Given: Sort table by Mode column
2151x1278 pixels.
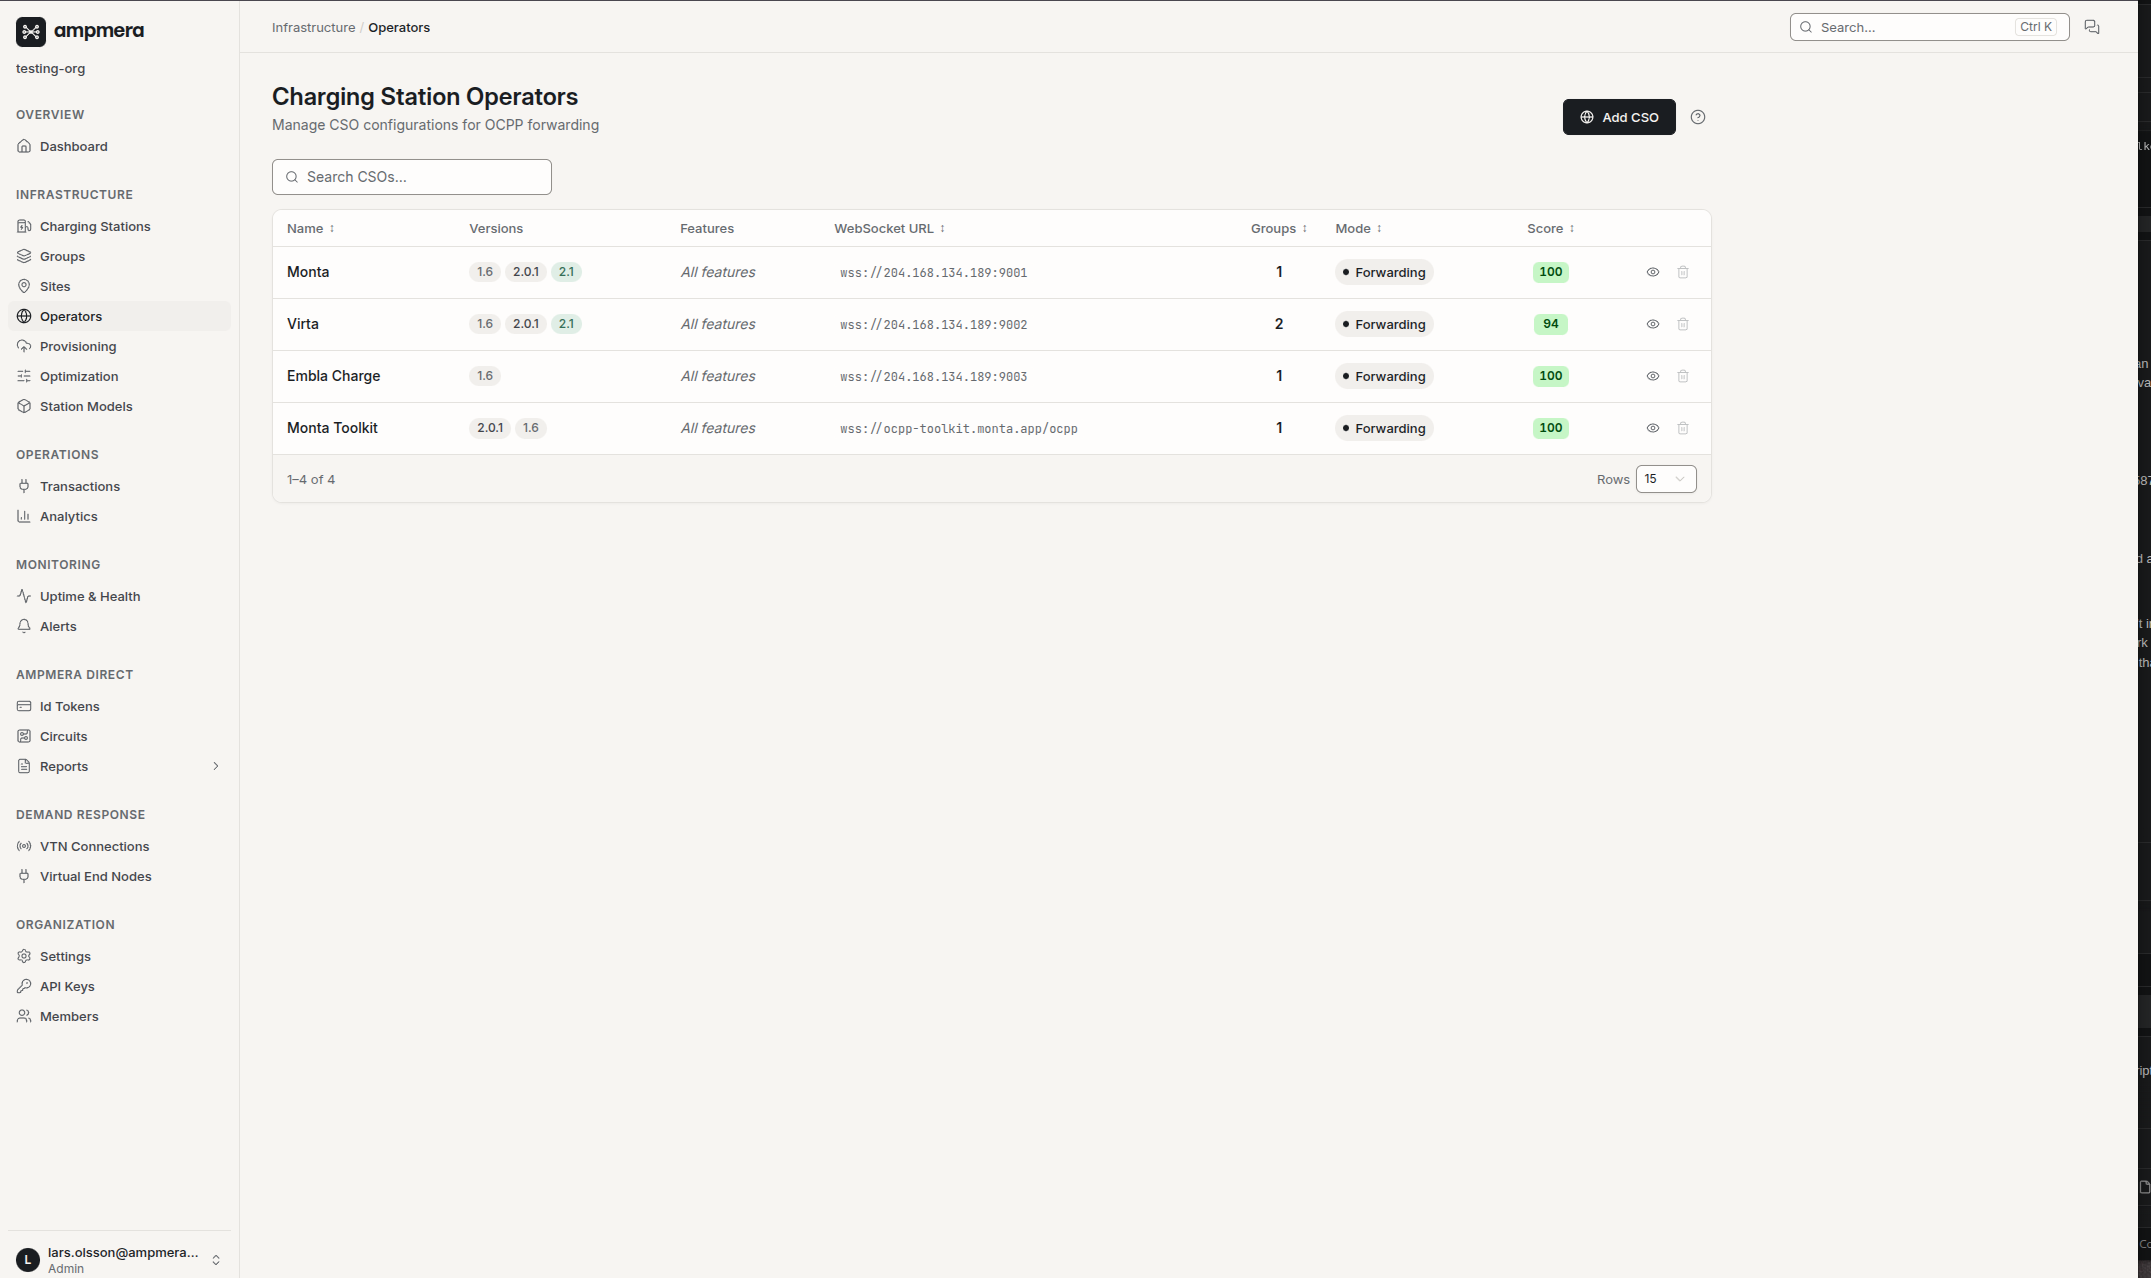Looking at the screenshot, I should coord(1359,229).
